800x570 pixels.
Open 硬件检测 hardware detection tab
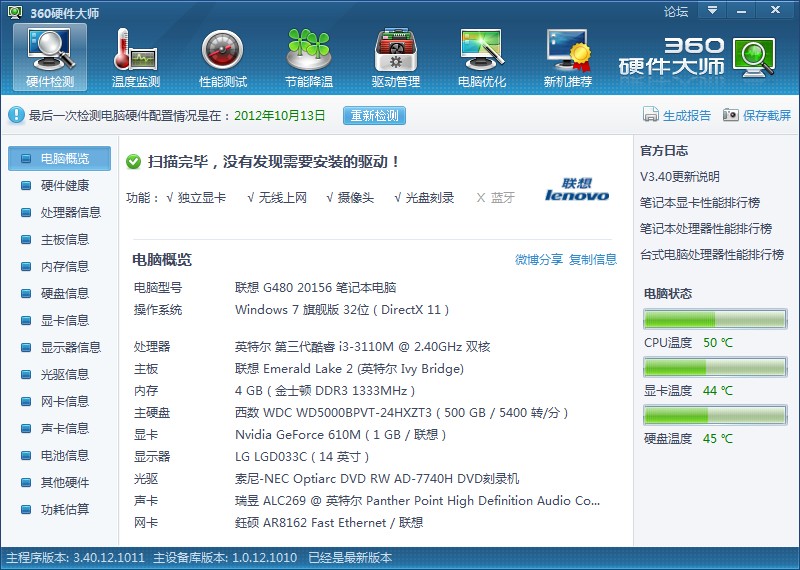[x=50, y=58]
